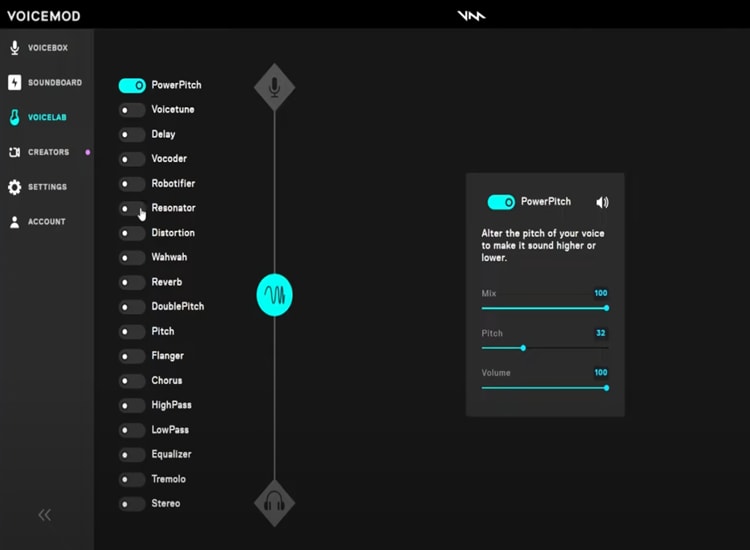Select the Voicelab section
The width and height of the screenshot is (750, 550).
point(47,117)
